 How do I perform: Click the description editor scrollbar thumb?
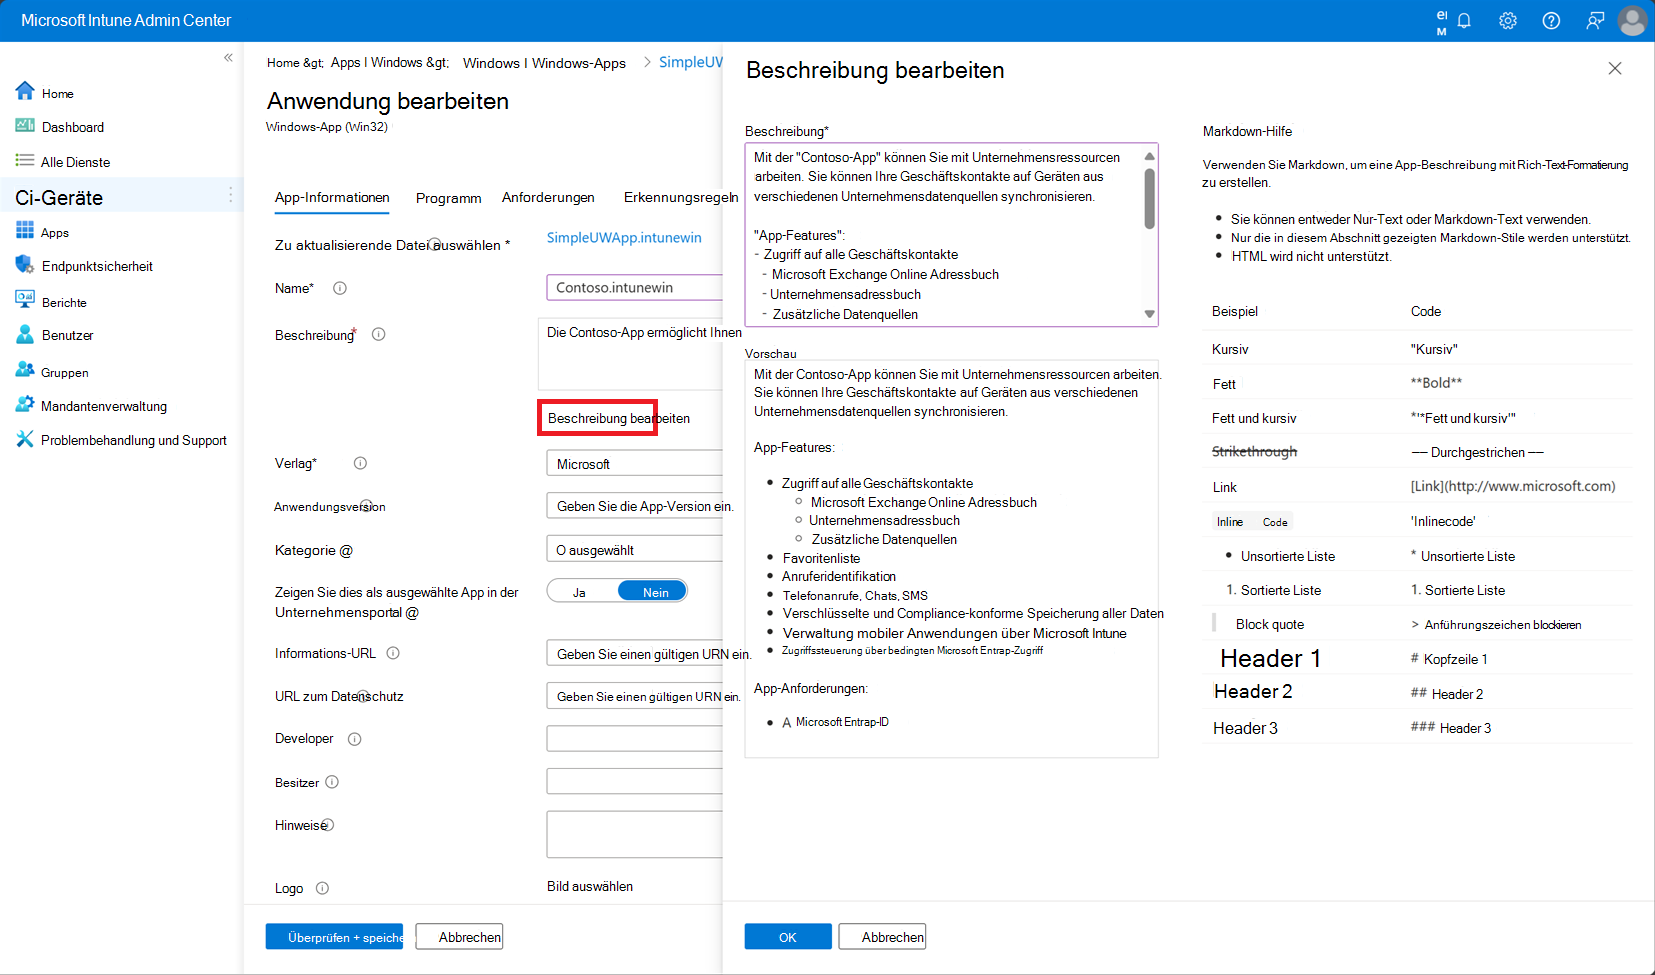[x=1150, y=198]
